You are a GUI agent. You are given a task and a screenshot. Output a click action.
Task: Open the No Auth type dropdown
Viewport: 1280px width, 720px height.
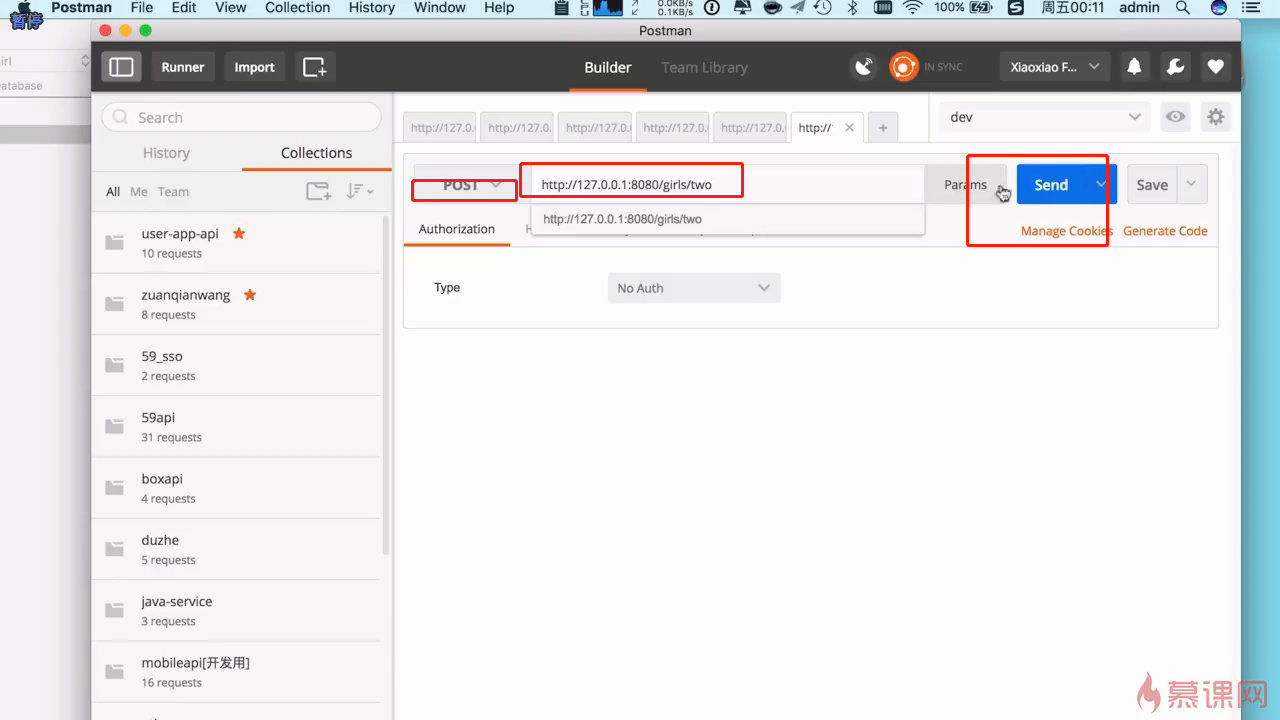[694, 288]
